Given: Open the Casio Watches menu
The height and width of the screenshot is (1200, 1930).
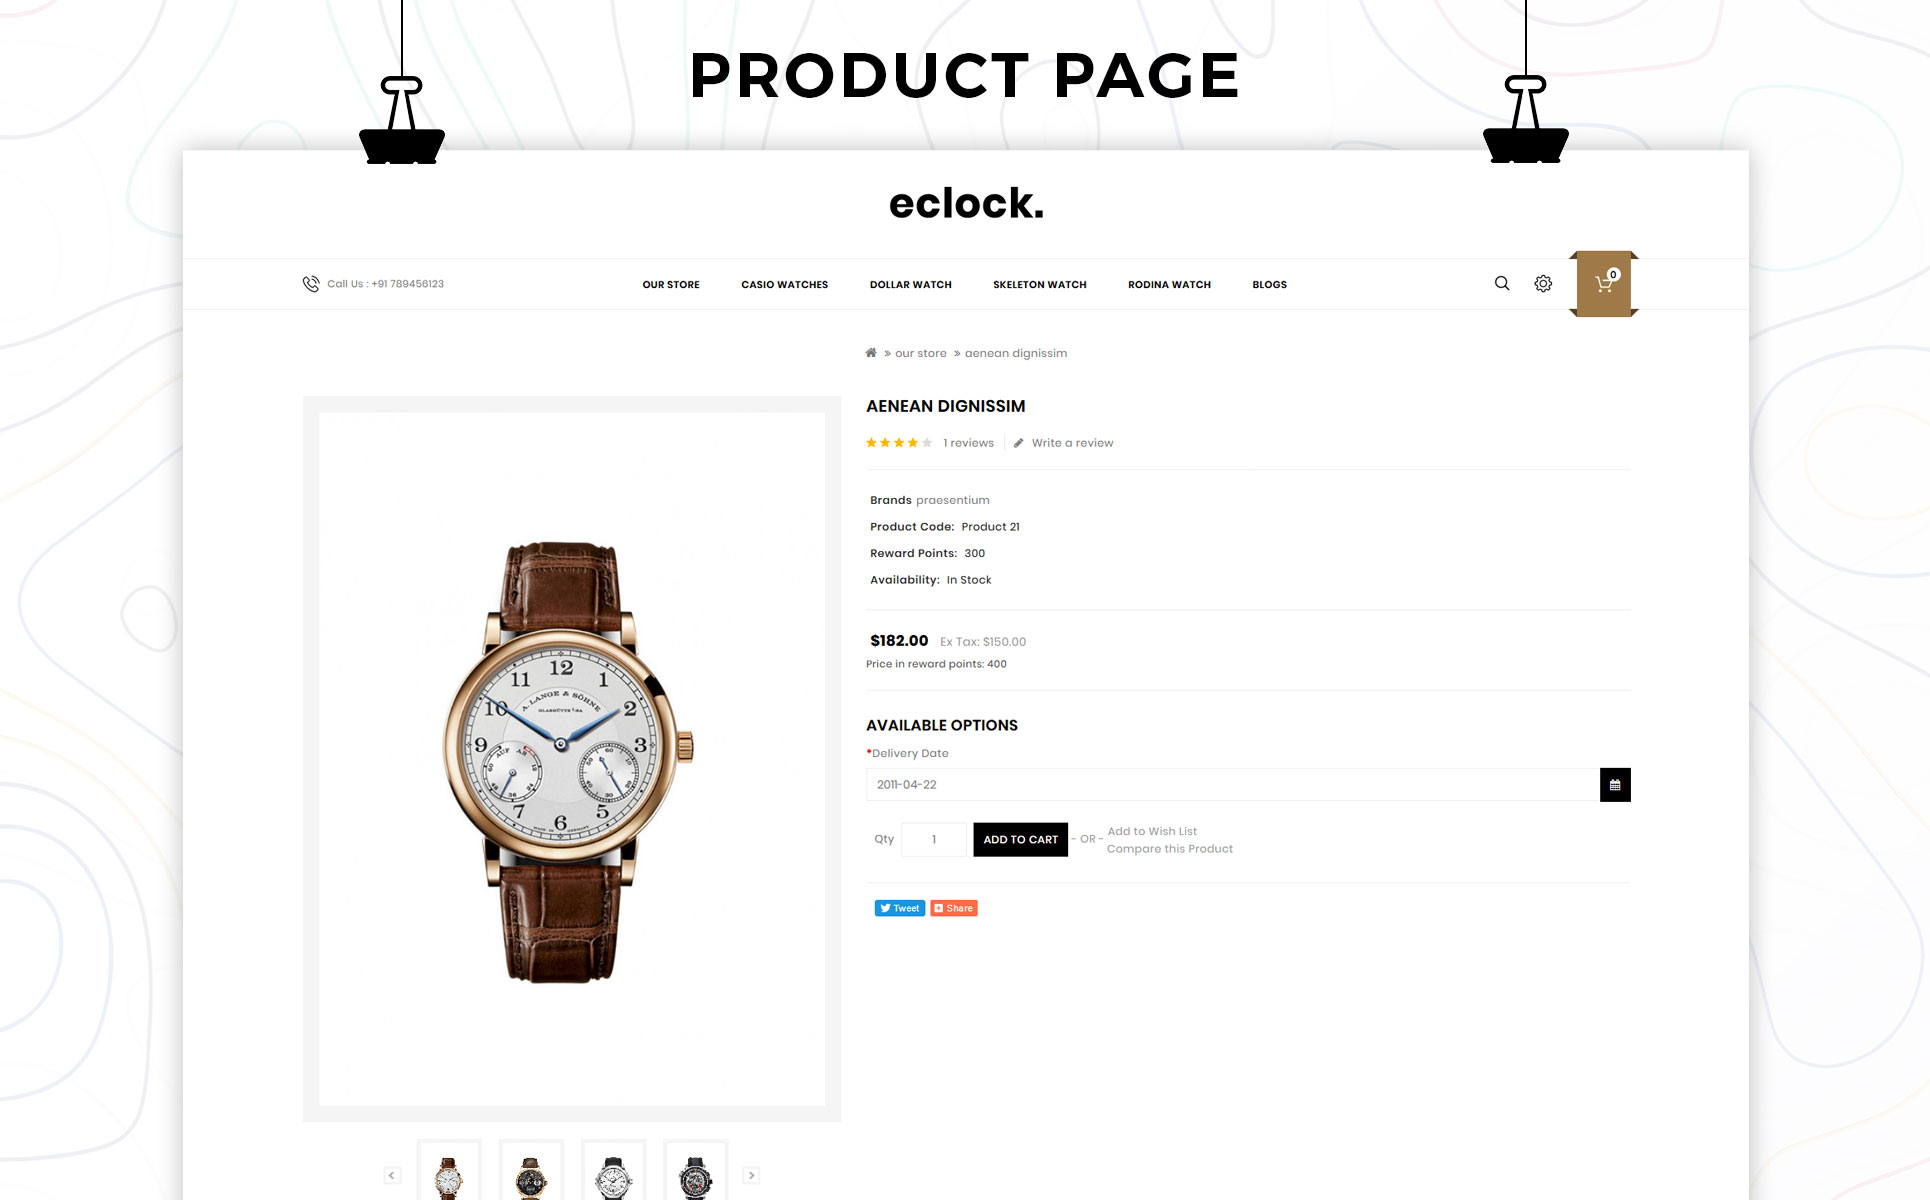Looking at the screenshot, I should pyautogui.click(x=785, y=285).
